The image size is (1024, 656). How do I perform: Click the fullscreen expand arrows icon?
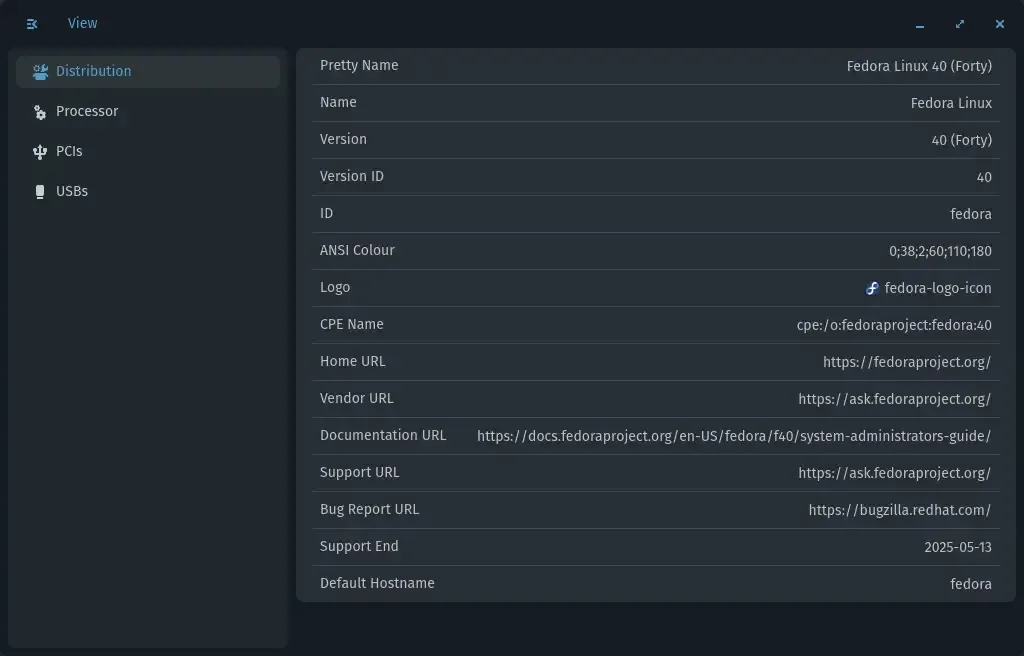pos(959,23)
